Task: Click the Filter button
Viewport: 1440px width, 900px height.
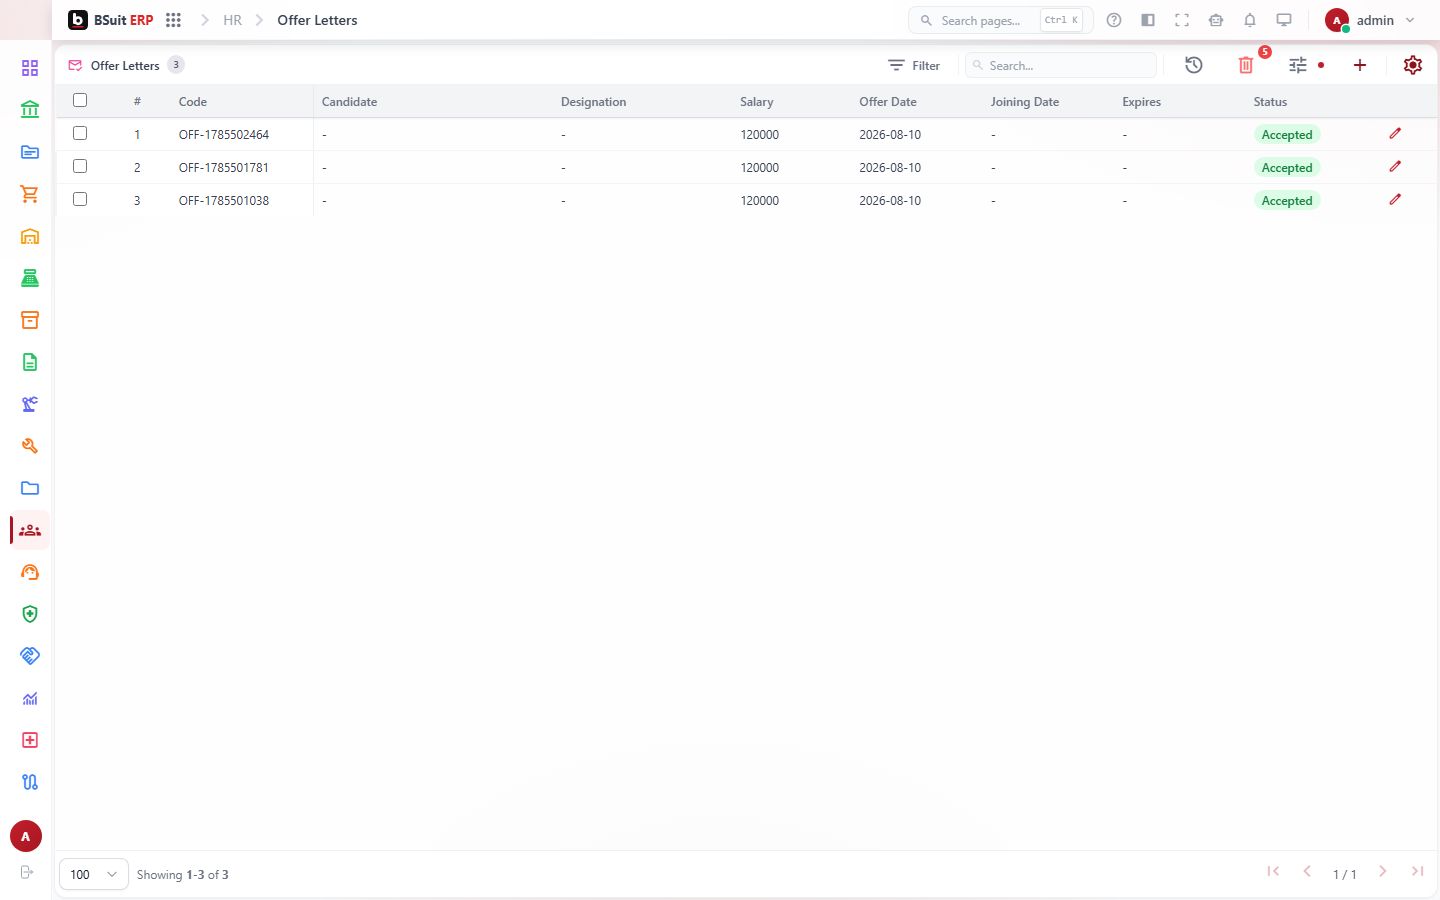Action: tap(914, 65)
